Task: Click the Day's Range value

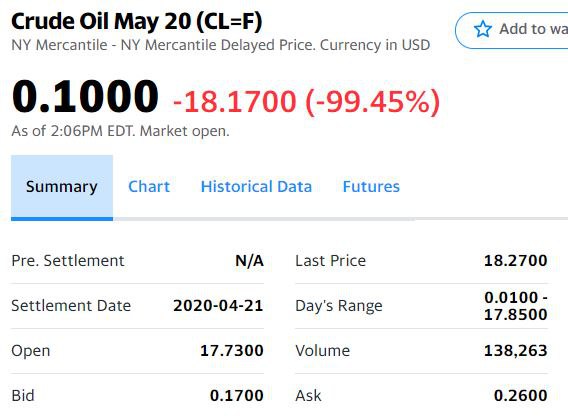Action: (x=515, y=306)
